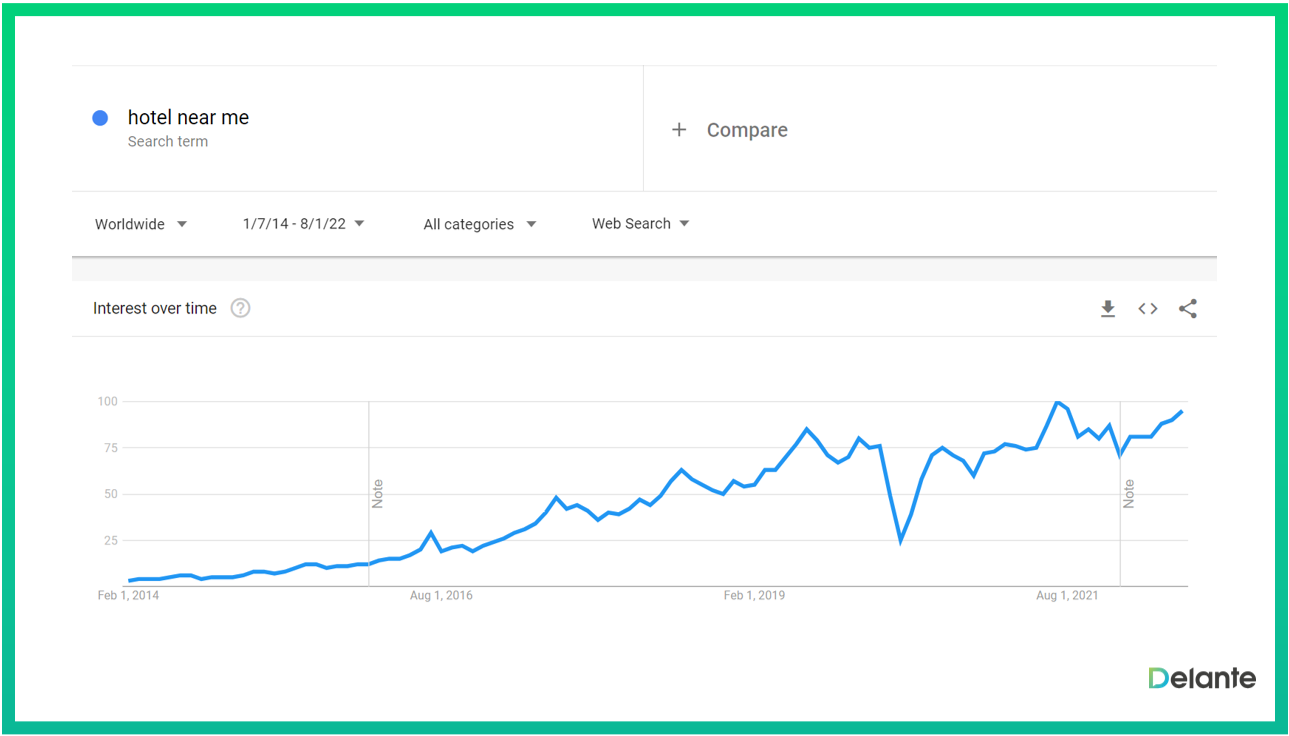Select the "hotel near me" search term
This screenshot has height=736, width=1289.
[188, 118]
